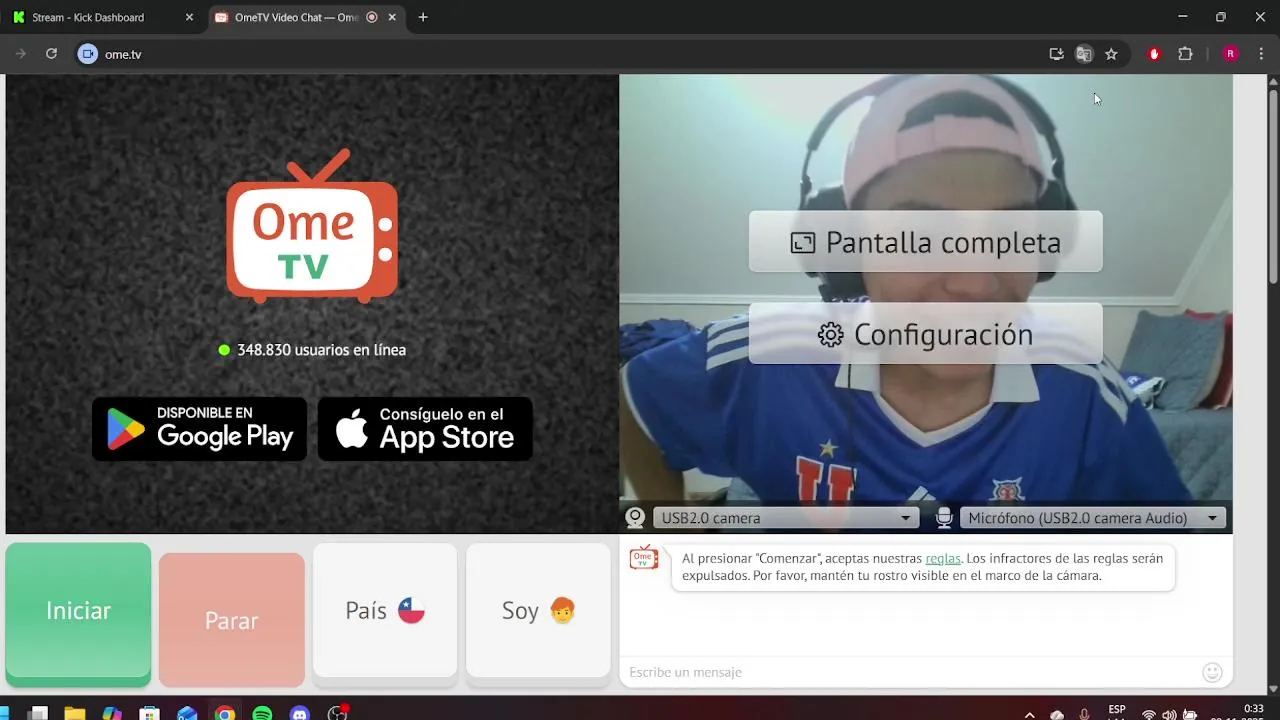Image resolution: width=1280 pixels, height=720 pixels.
Task: Close the Stream - Kick Dashboard tab
Action: click(189, 17)
